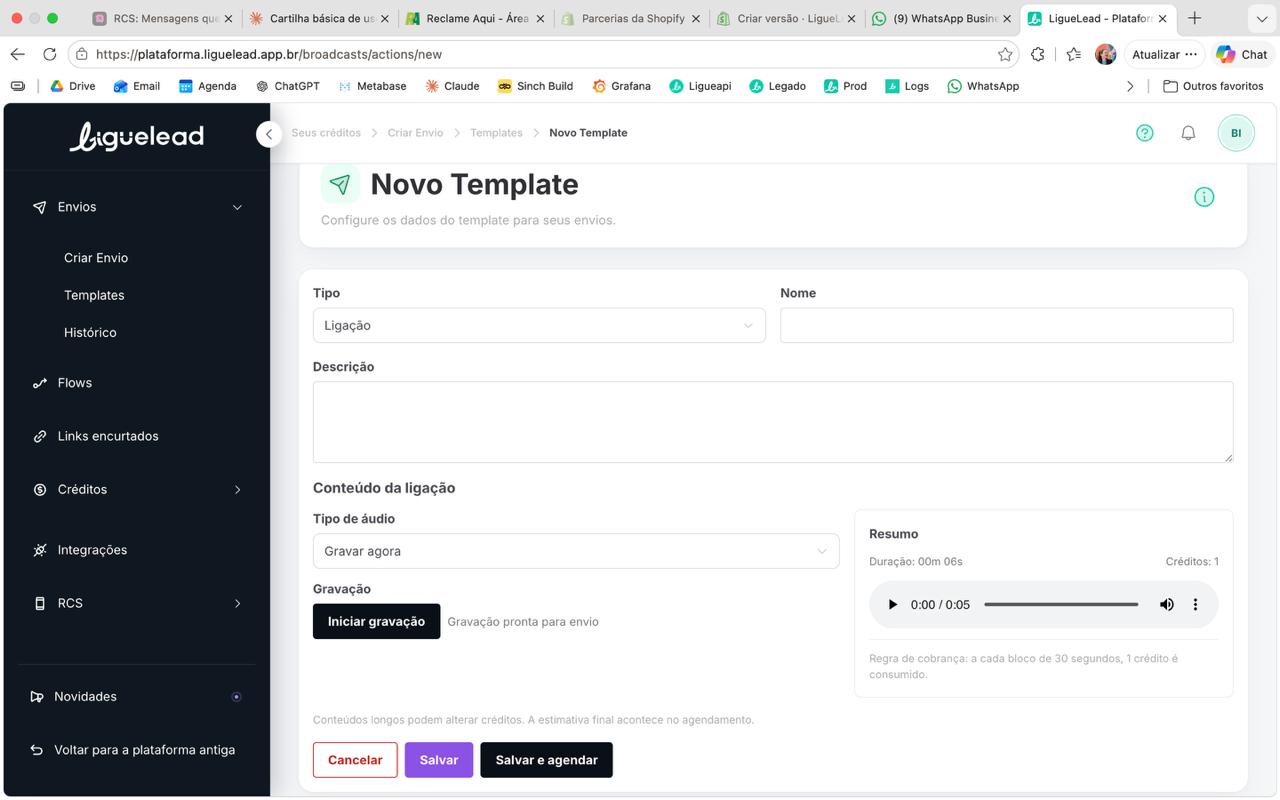Mute the audio player volume
This screenshot has height=800, width=1280.
pyautogui.click(x=1166, y=604)
